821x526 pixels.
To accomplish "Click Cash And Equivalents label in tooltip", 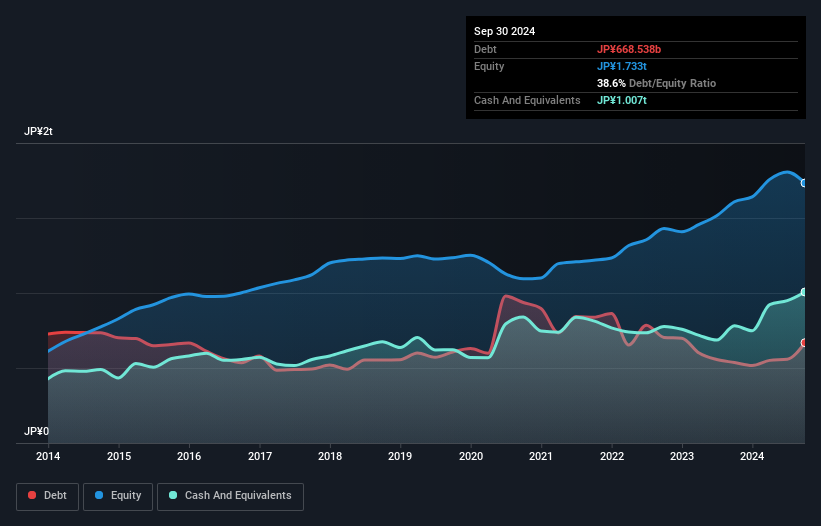I will coord(527,100).
